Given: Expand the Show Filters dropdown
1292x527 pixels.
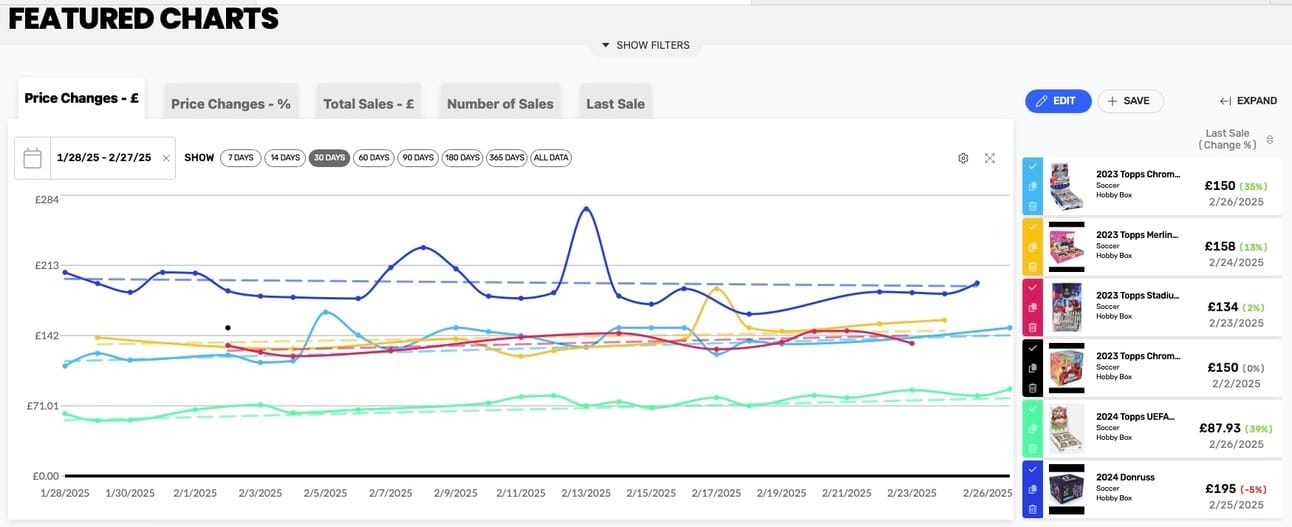Looking at the screenshot, I should coord(645,45).
